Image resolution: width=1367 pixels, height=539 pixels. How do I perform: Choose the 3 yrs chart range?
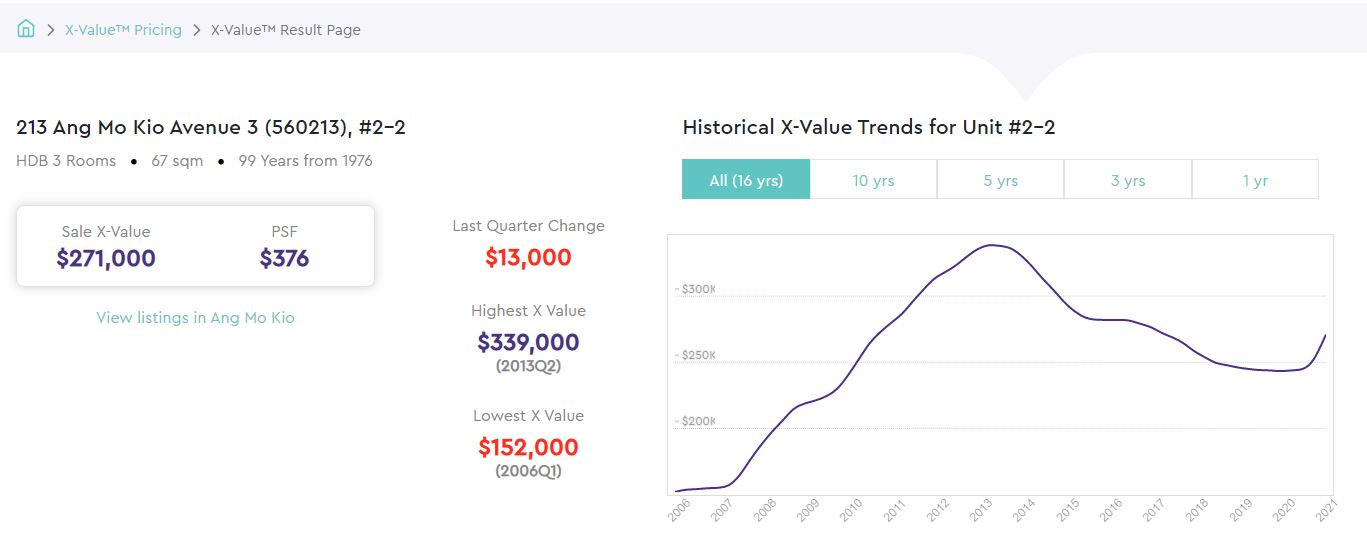[x=1127, y=180]
